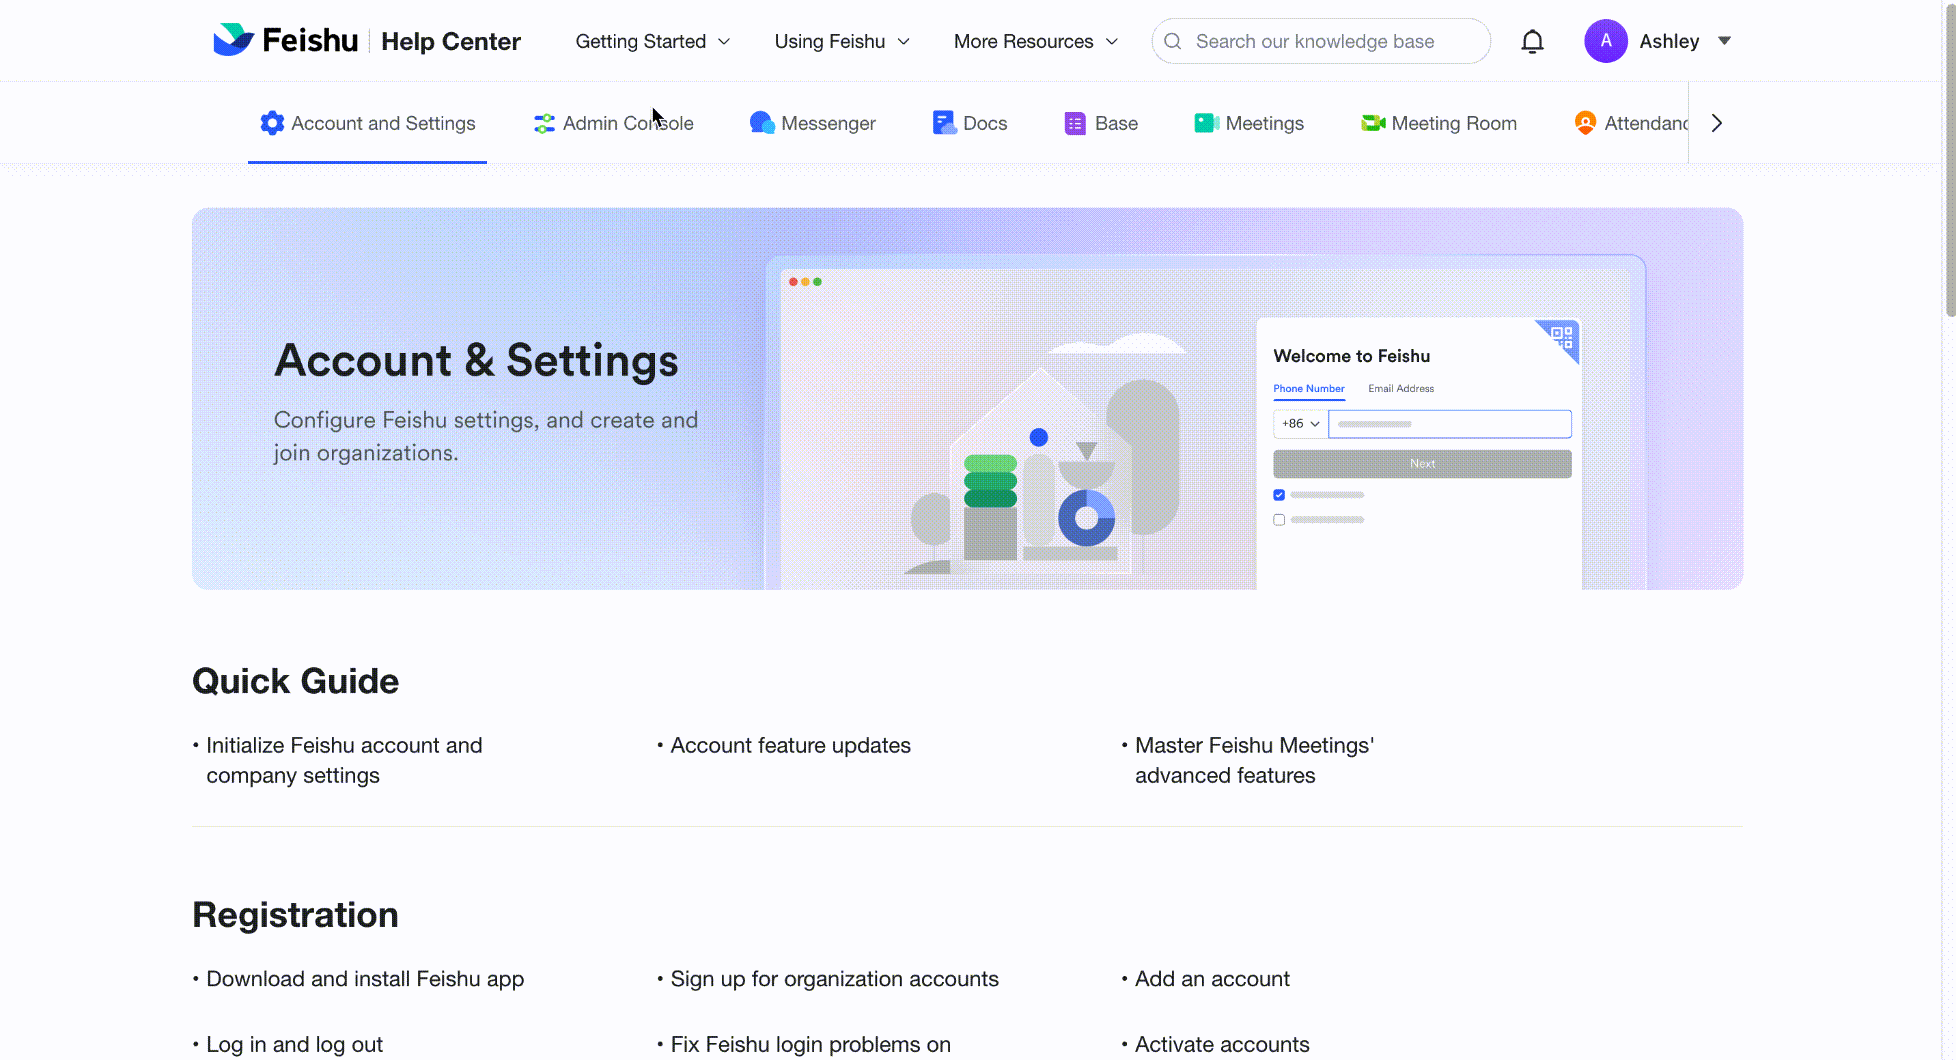Select the Messenger chat bubble icon

762,123
